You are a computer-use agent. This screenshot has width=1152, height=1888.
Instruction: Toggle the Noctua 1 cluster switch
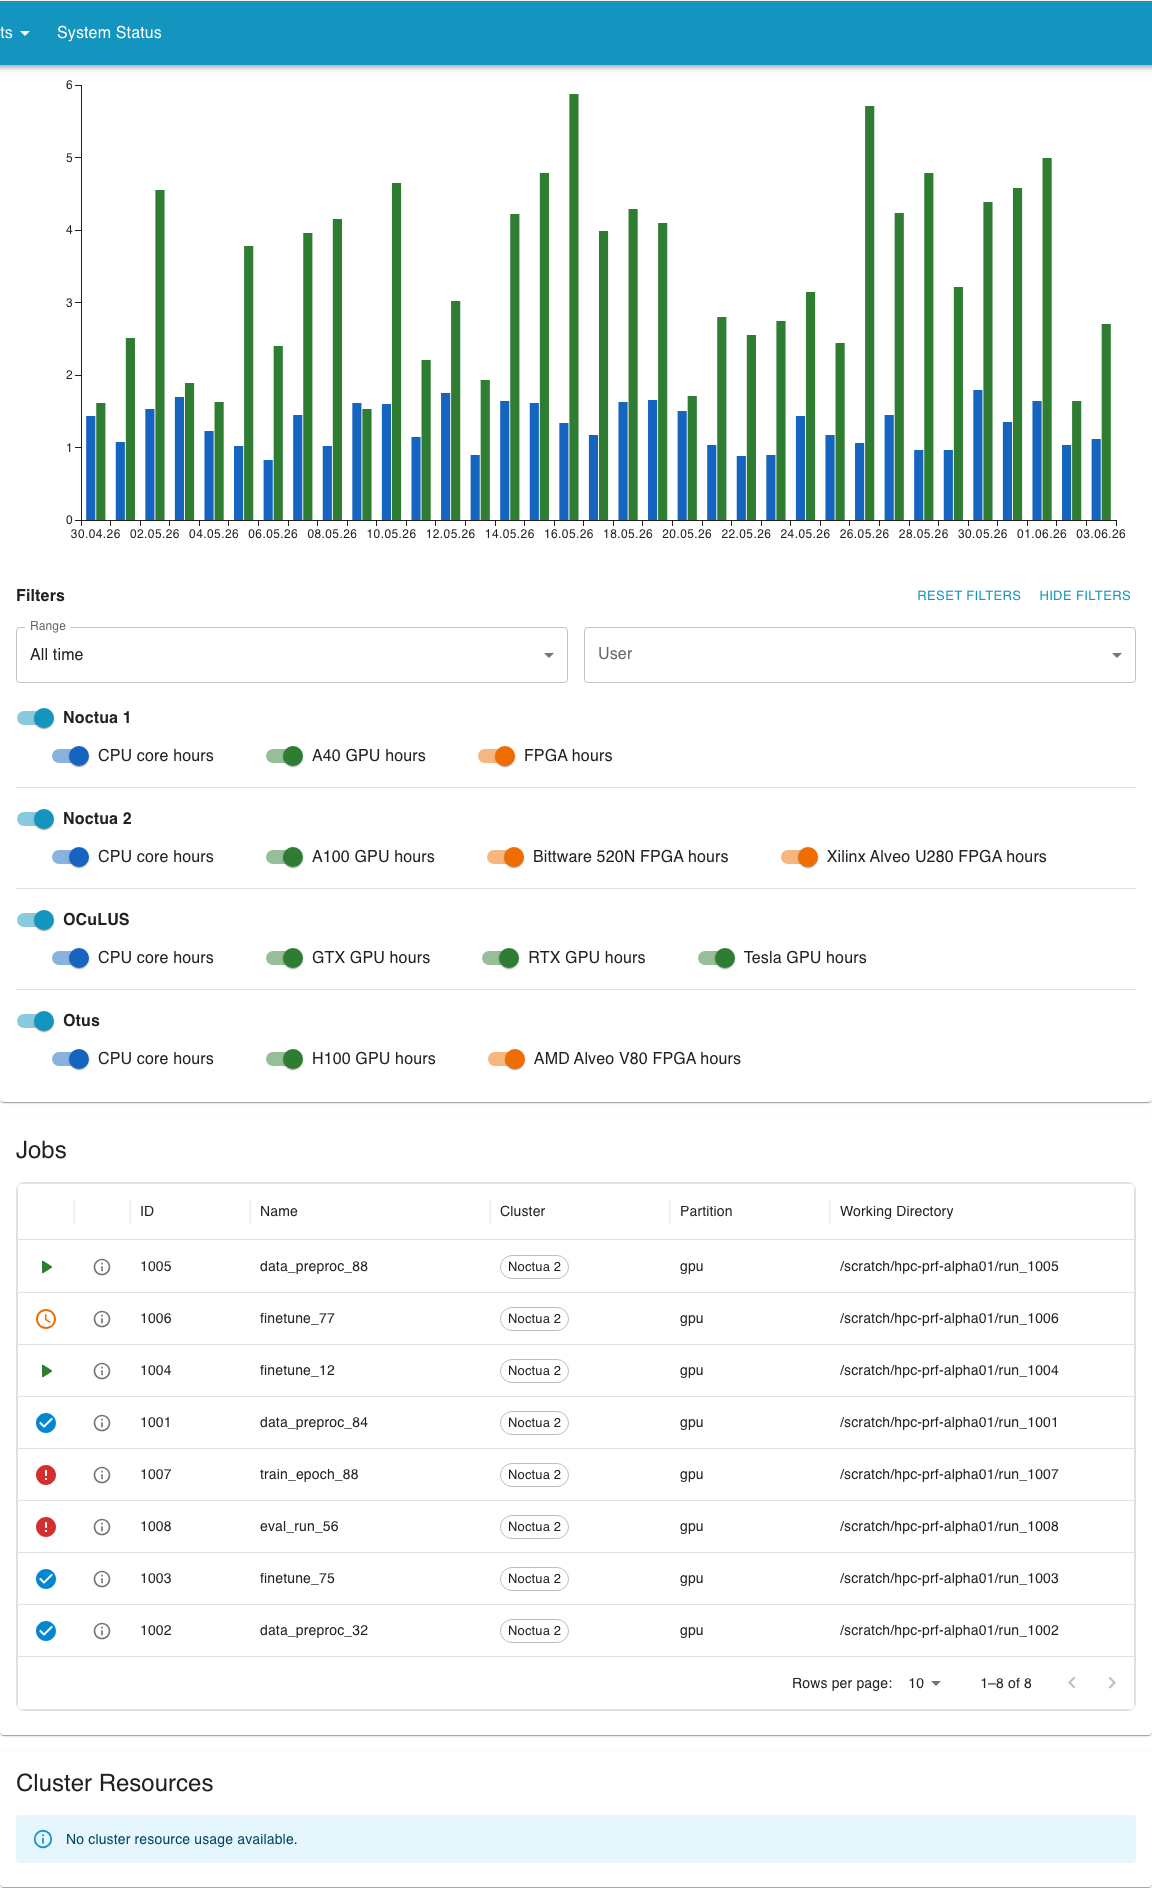click(36, 718)
